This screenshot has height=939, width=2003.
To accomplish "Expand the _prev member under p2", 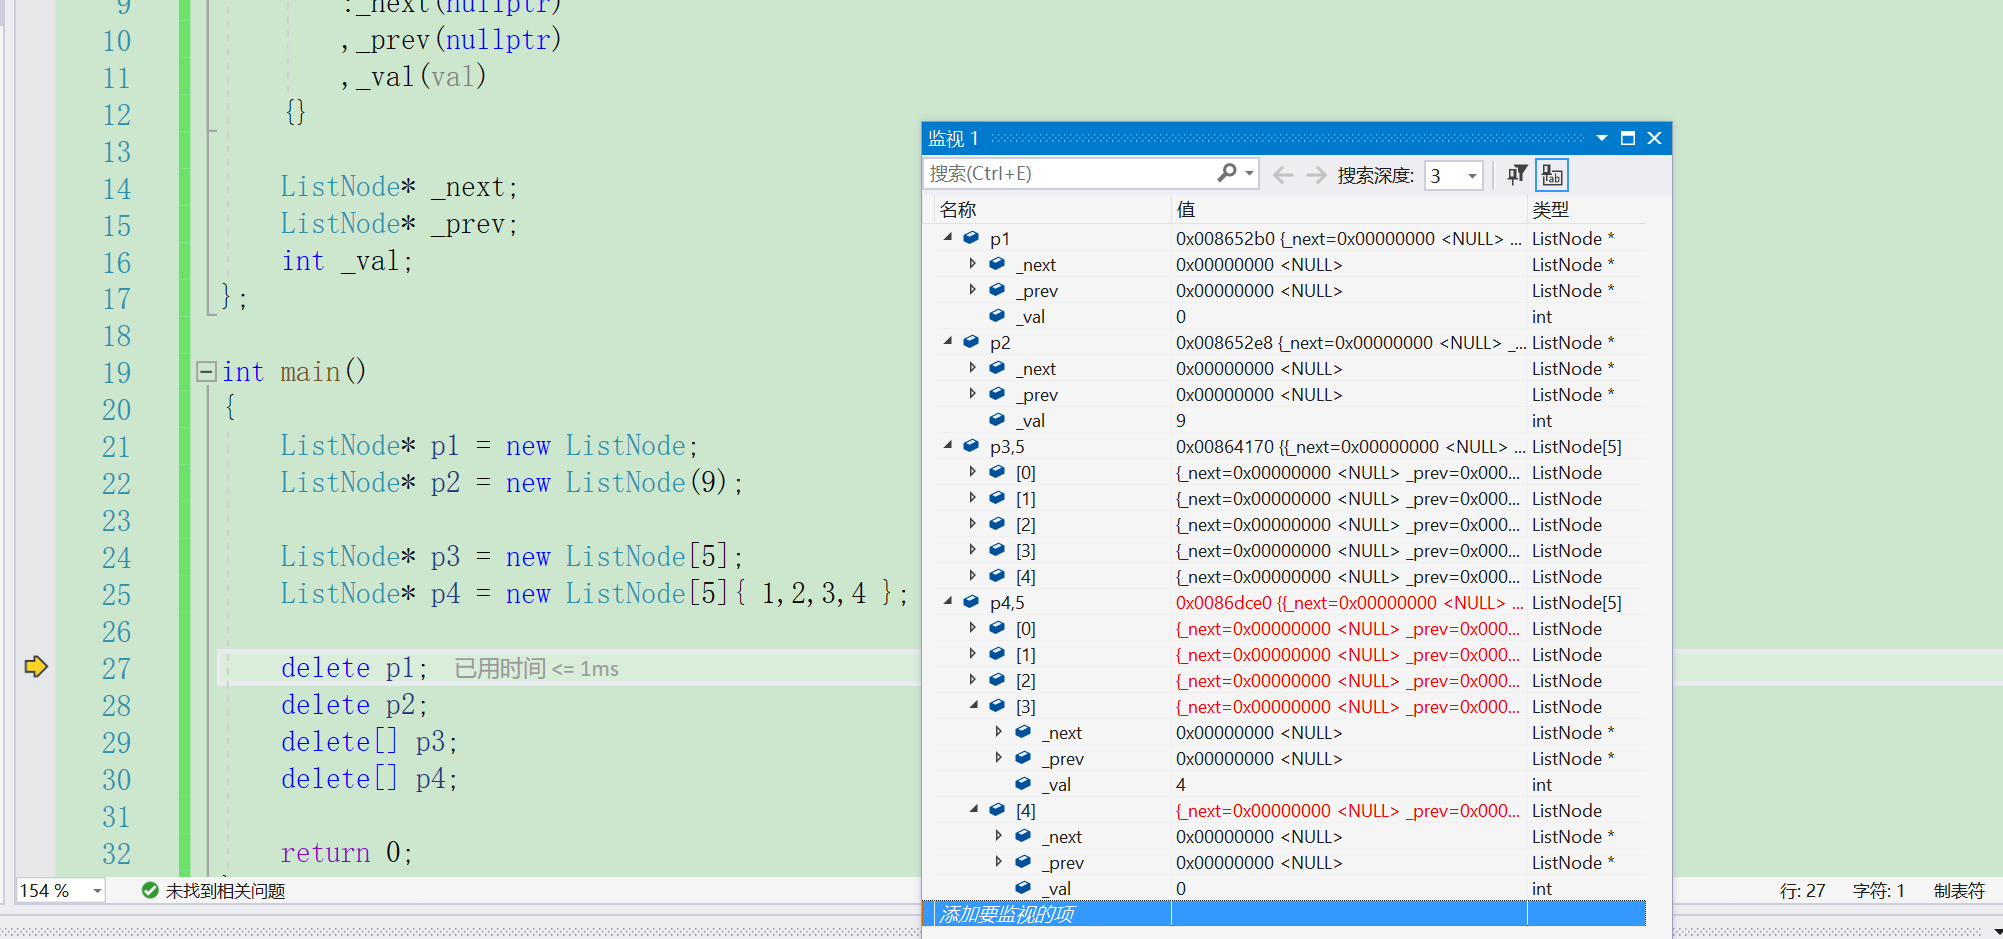I will [972, 394].
